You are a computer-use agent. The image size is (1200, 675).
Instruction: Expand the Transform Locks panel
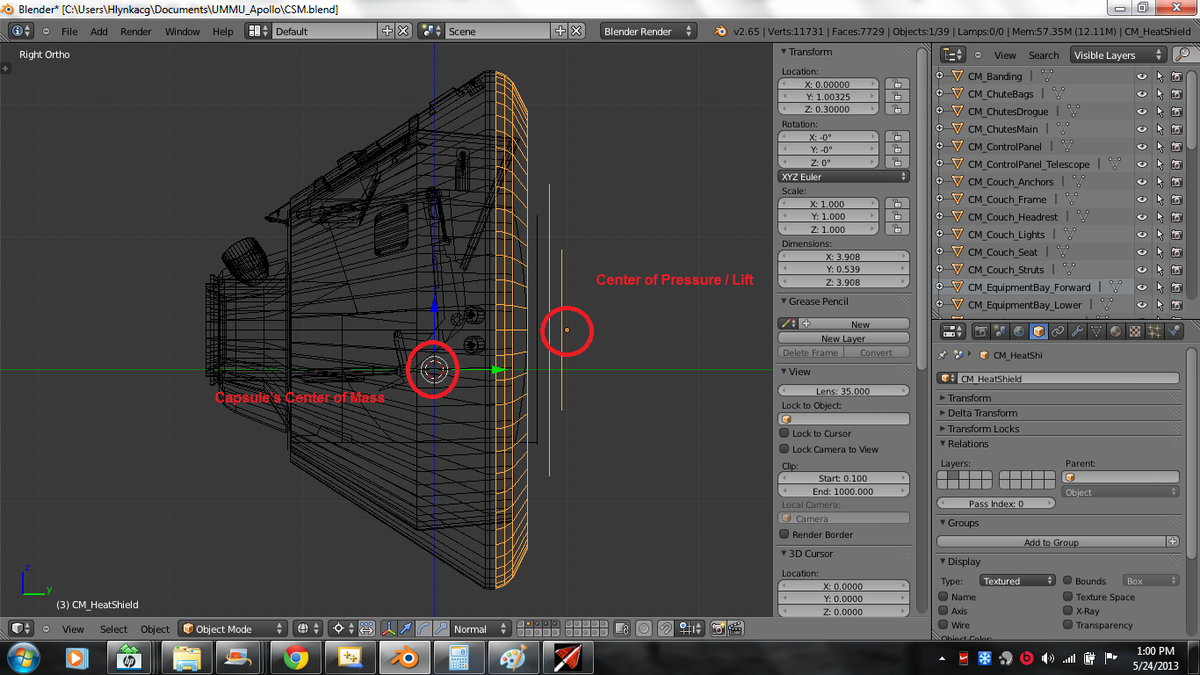[x=983, y=429]
